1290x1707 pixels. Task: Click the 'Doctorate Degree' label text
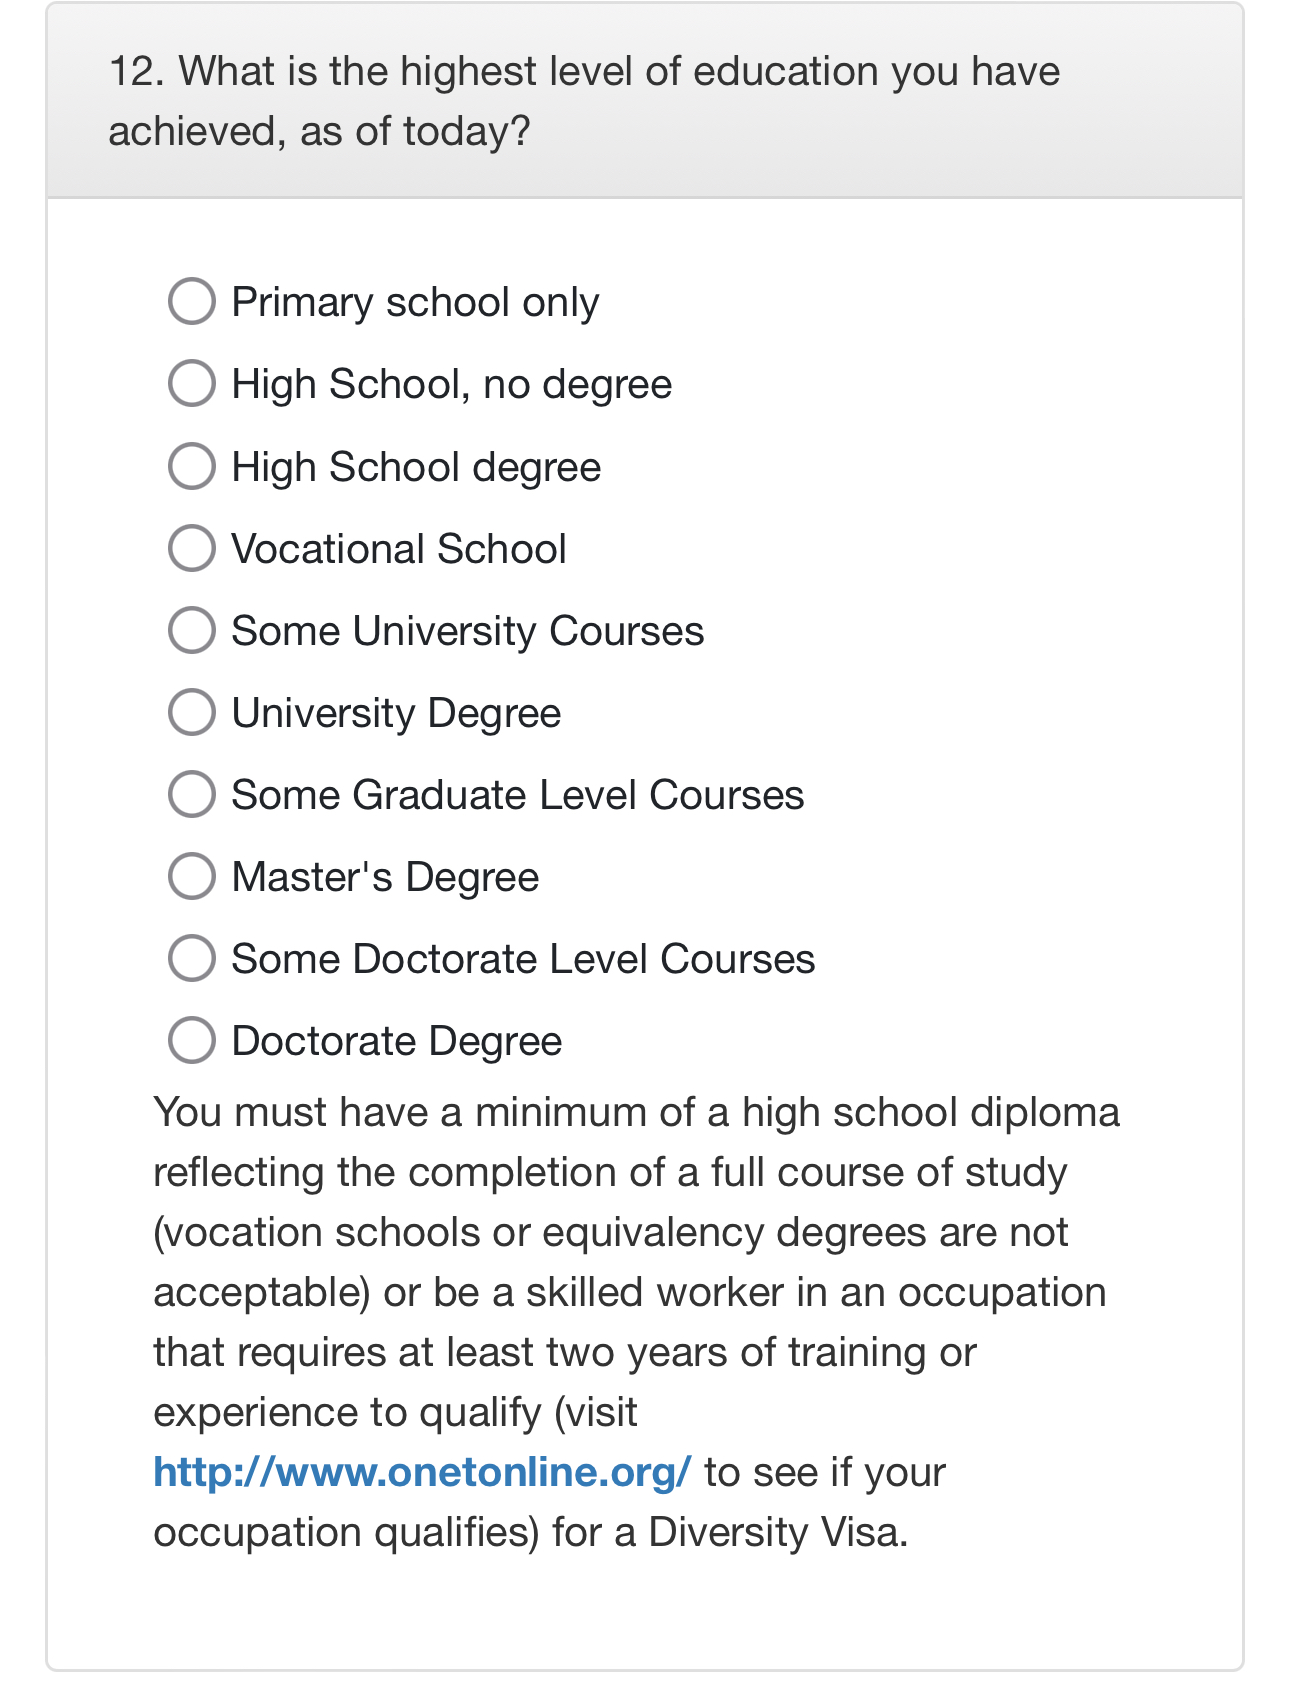click(396, 1041)
